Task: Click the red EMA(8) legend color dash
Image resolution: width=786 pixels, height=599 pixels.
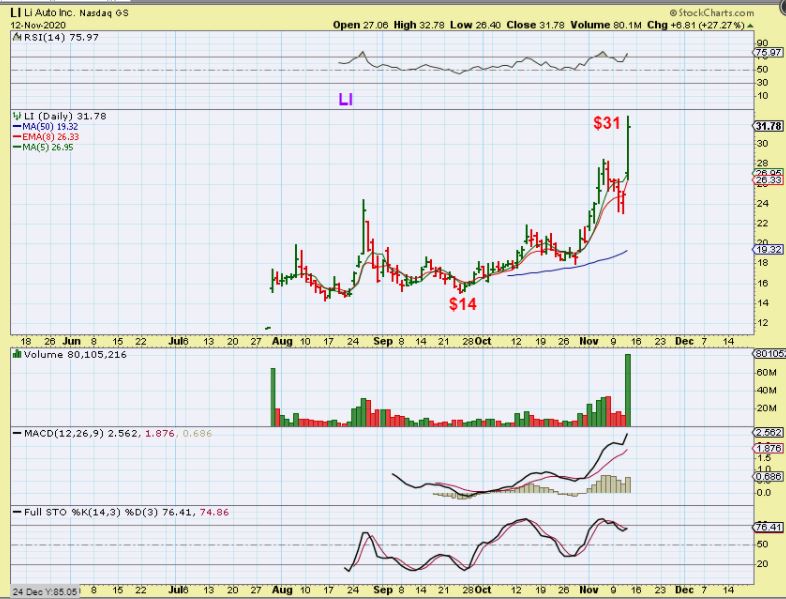Action: click(17, 137)
